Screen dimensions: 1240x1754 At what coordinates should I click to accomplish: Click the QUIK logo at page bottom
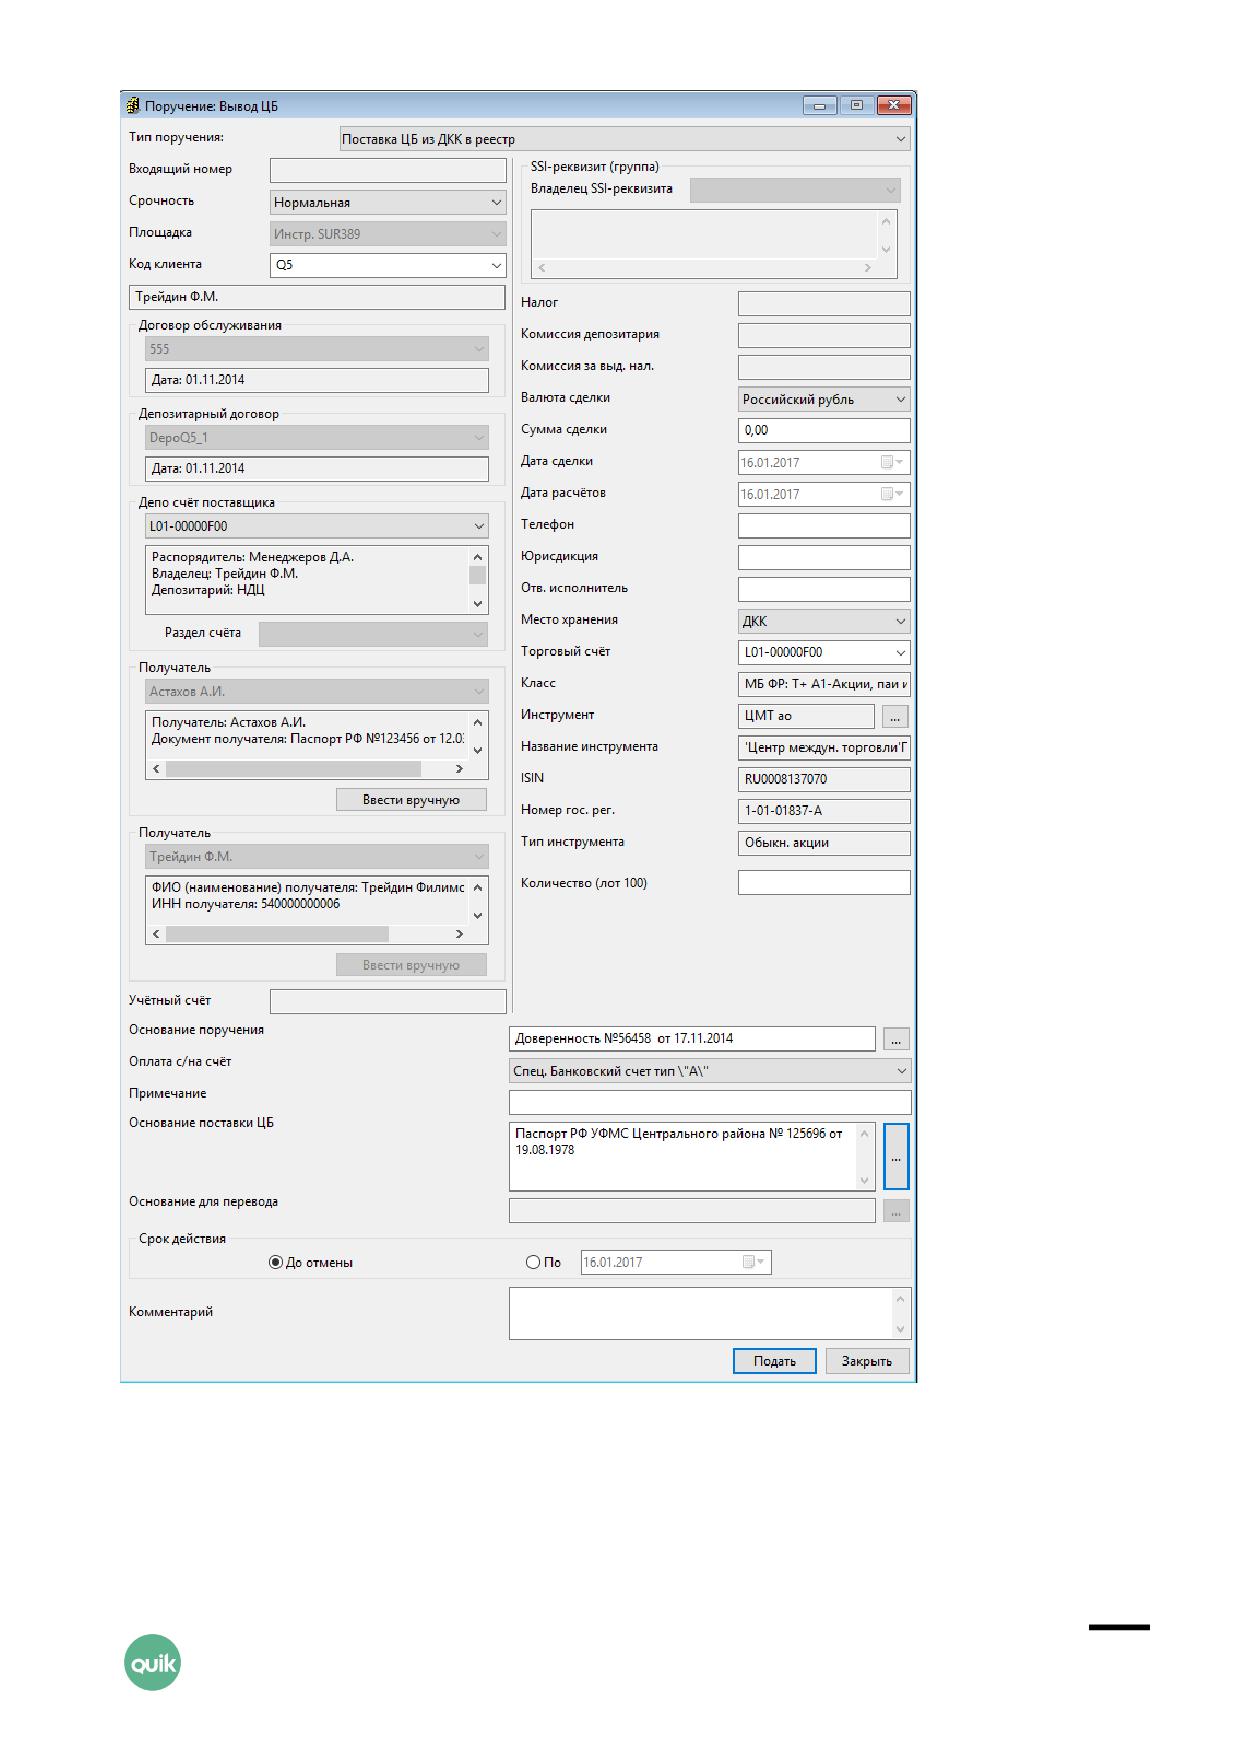coord(152,1663)
